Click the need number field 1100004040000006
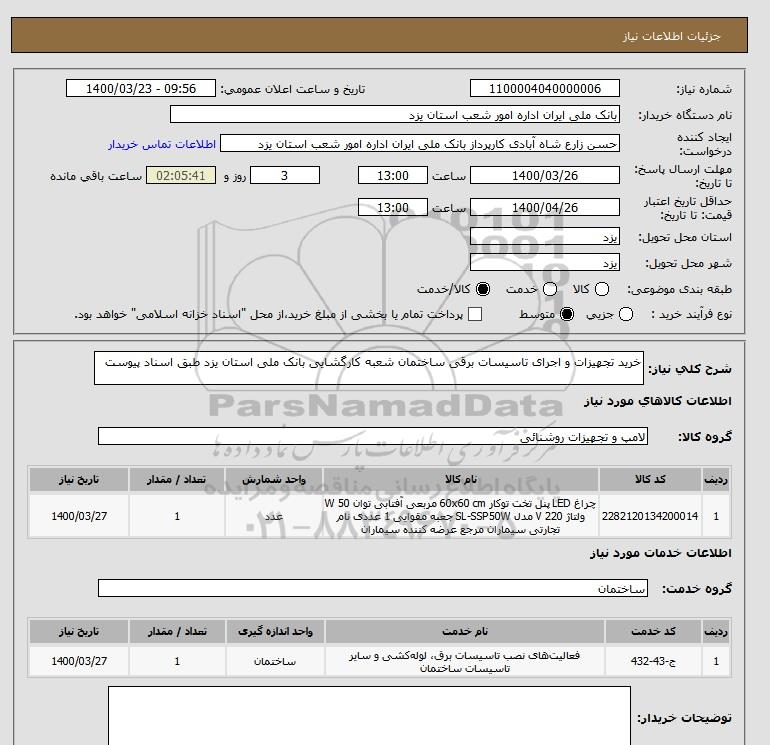 coord(545,88)
